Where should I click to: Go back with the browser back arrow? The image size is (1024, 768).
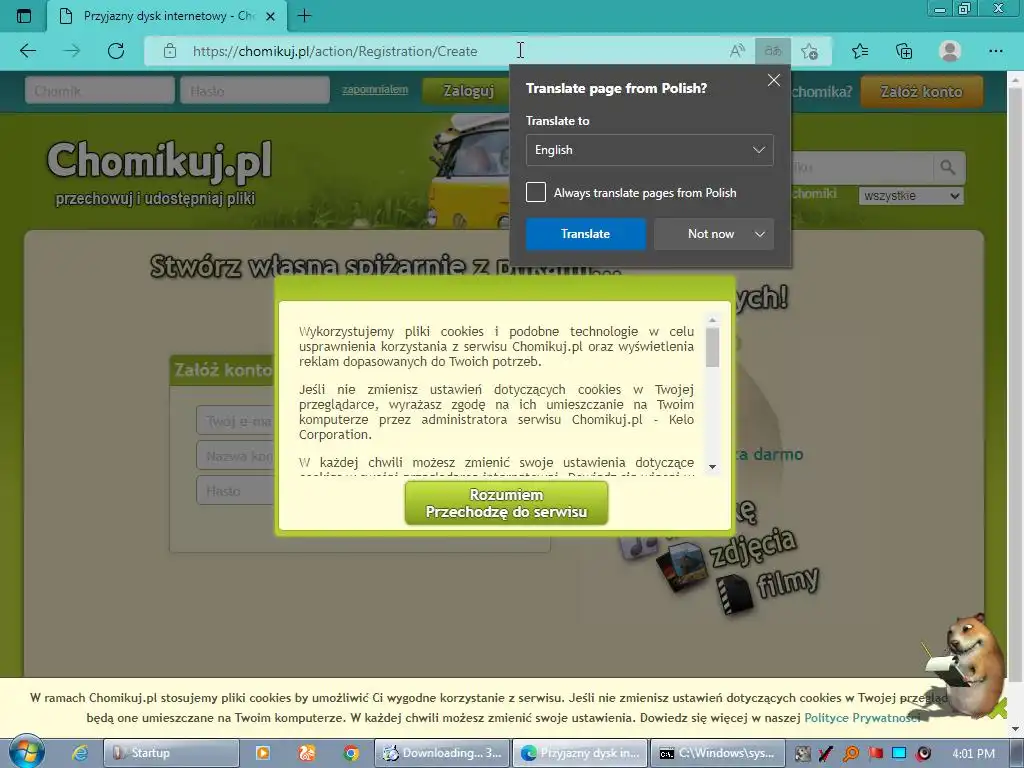28,51
